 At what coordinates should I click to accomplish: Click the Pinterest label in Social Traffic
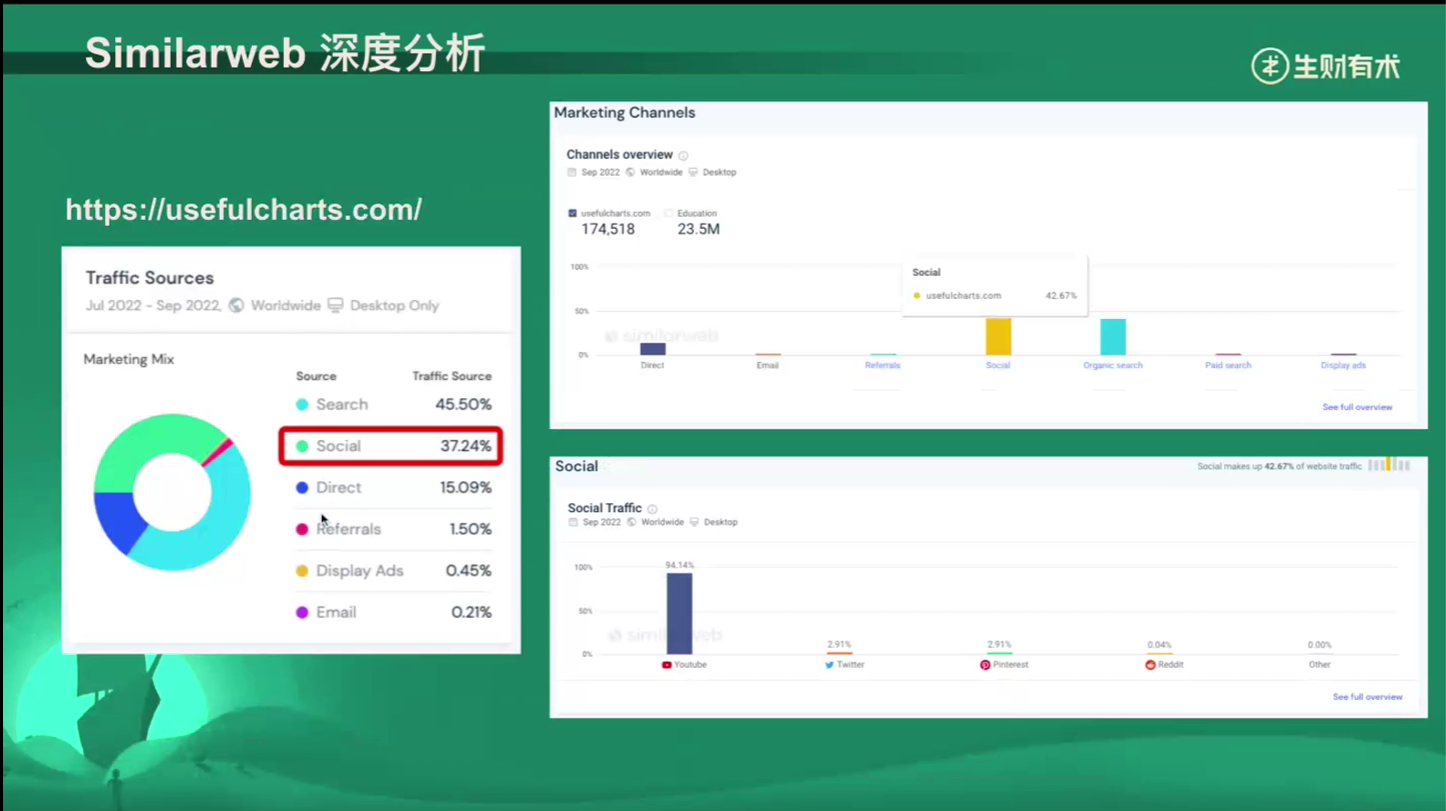[1010, 665]
